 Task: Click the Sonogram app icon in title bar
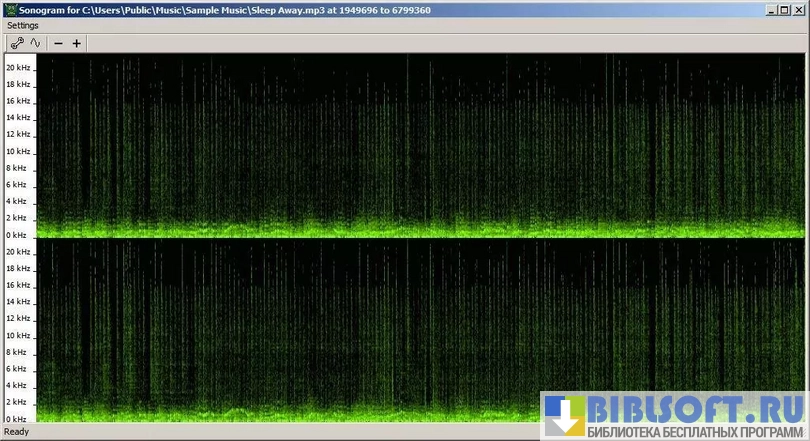[x=9, y=8]
